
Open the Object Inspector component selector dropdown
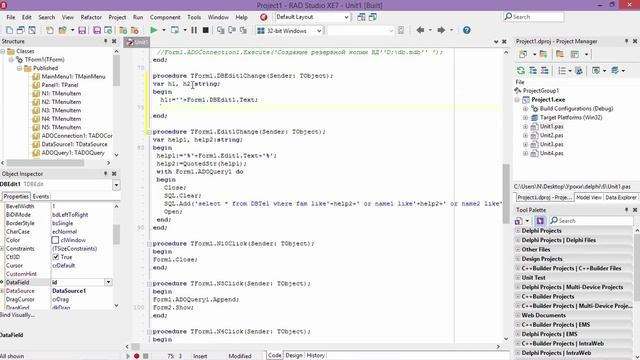coord(116,185)
